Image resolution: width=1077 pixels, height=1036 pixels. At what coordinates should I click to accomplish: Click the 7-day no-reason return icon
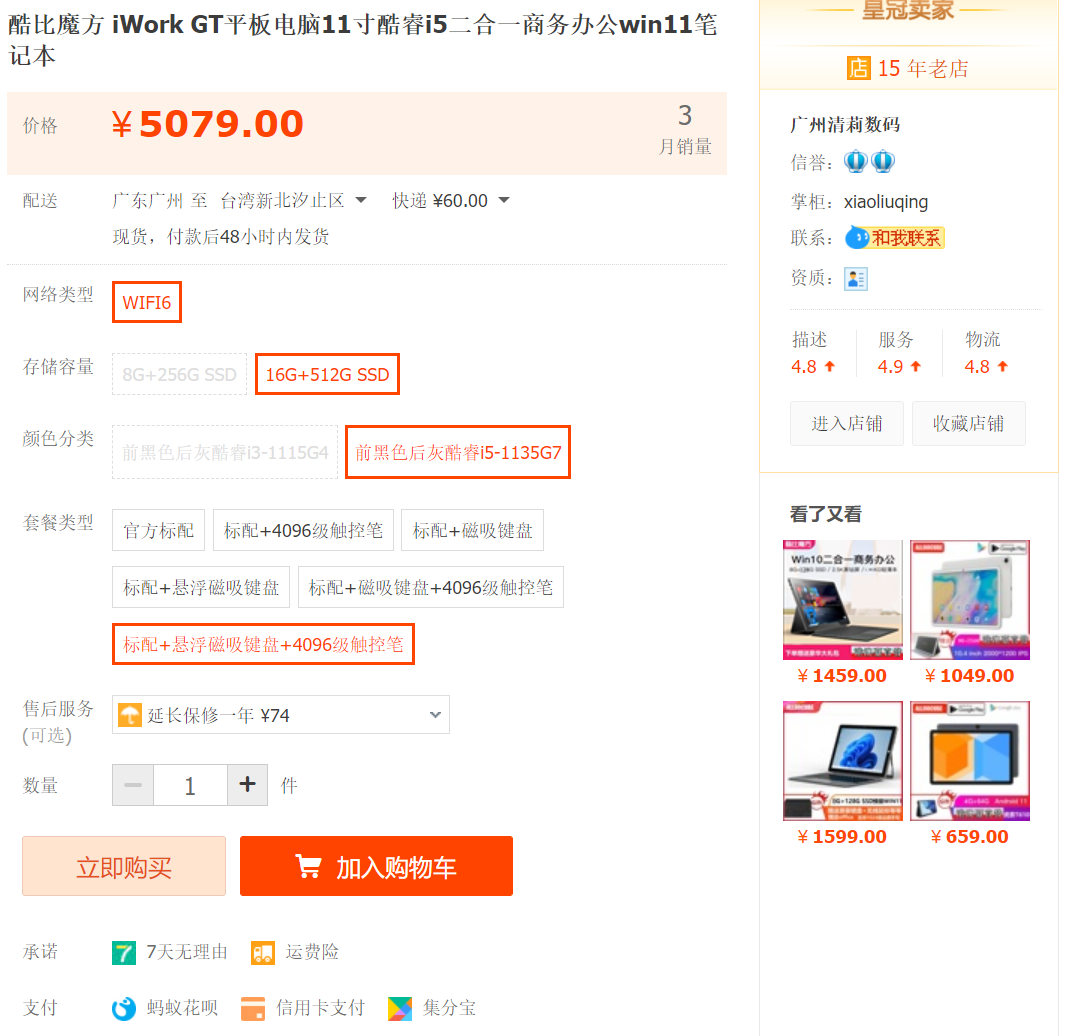tap(123, 952)
